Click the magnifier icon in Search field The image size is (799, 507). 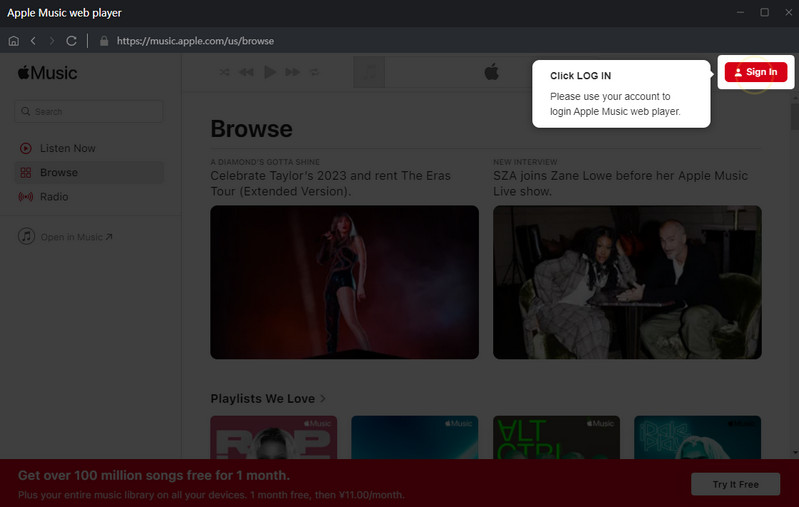[x=25, y=111]
